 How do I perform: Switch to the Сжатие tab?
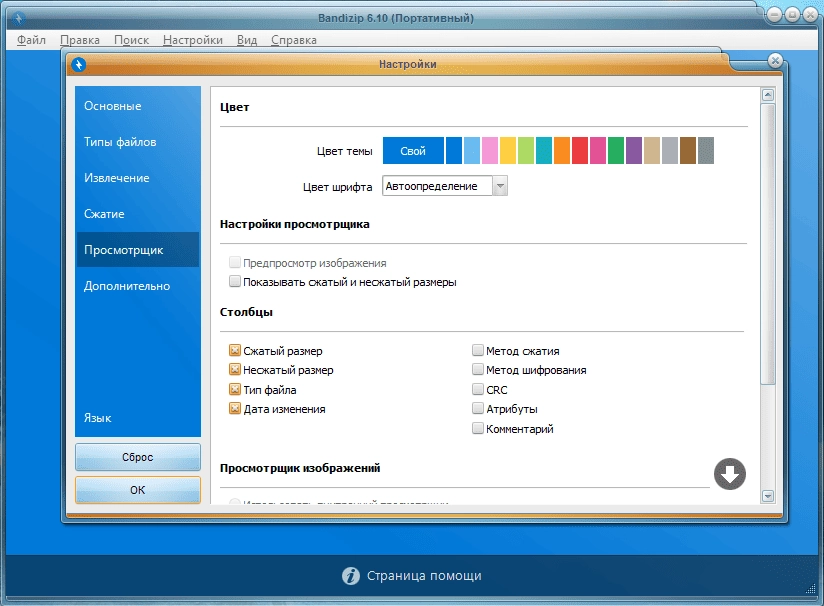click(138, 214)
